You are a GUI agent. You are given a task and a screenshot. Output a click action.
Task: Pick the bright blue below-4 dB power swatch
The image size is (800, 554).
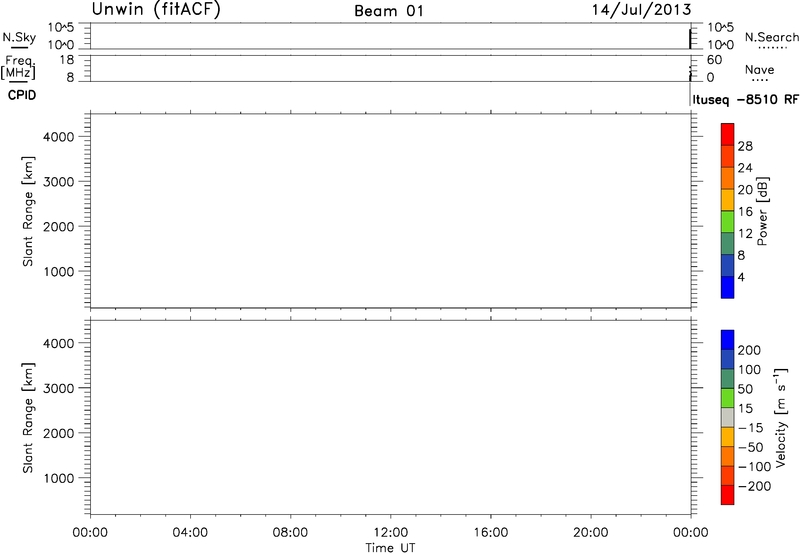(728, 288)
